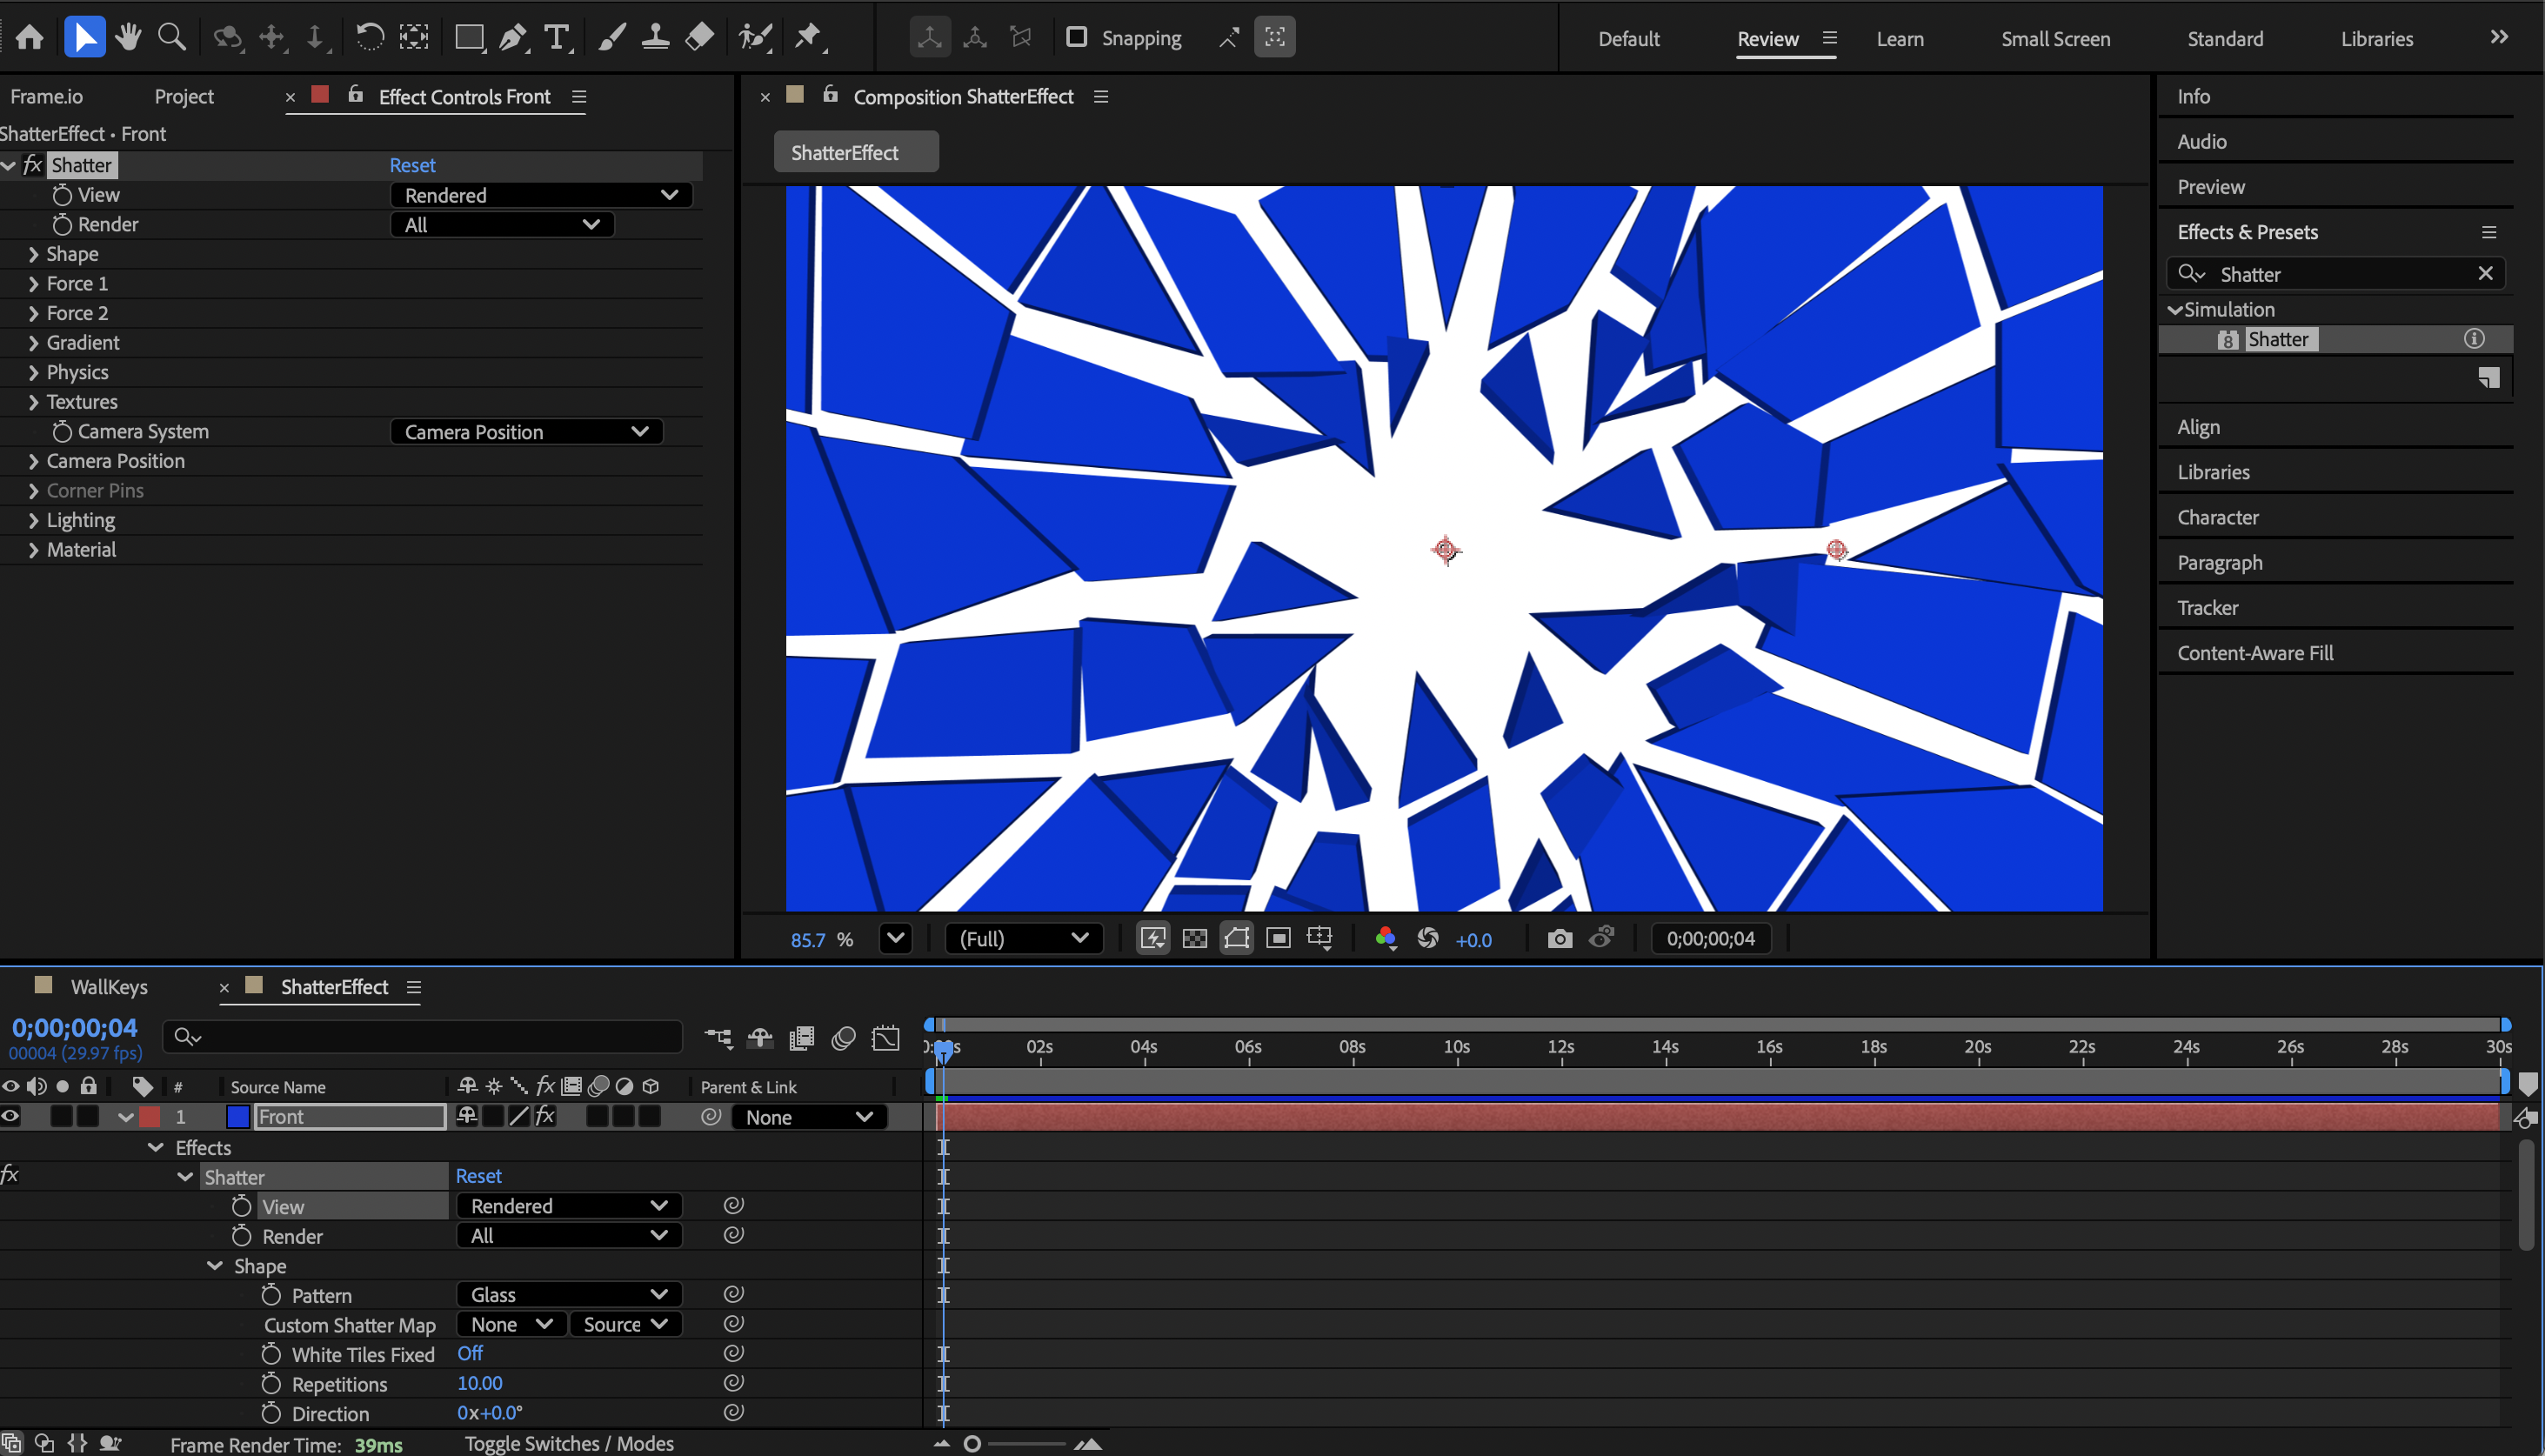Reset the Shatter effect
Screen dimensions: 2545x1456
[412, 165]
